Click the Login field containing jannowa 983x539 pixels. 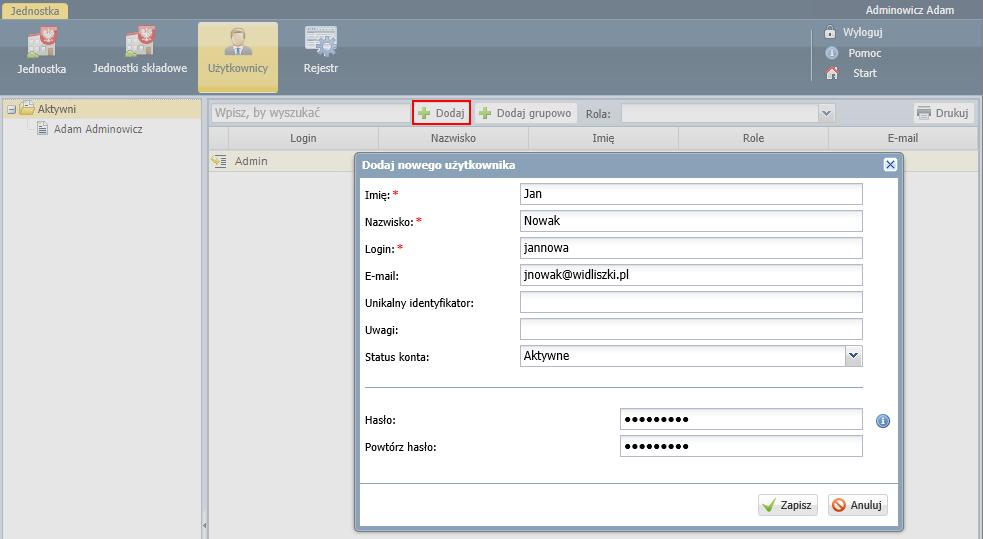(x=691, y=248)
